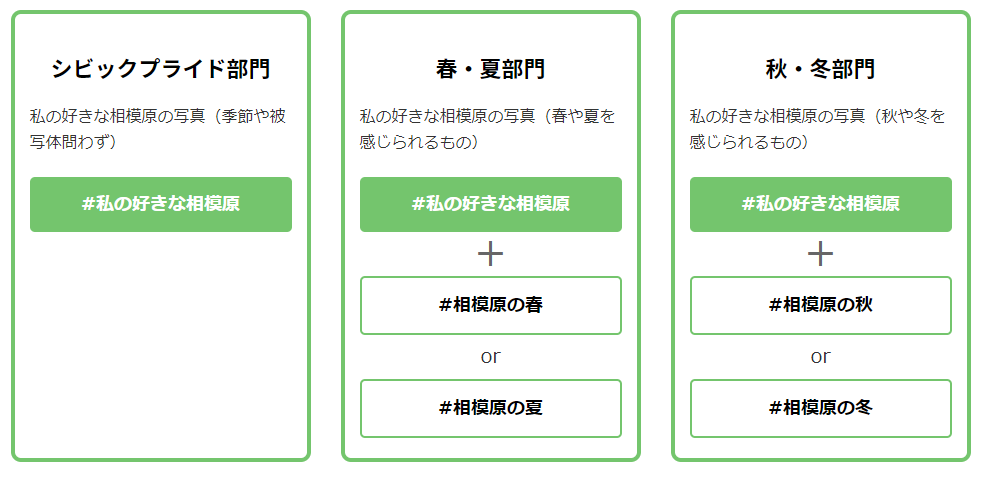
Task: Click blank space below #相模原の夏 box
Action: pyautogui.click(x=490, y=448)
